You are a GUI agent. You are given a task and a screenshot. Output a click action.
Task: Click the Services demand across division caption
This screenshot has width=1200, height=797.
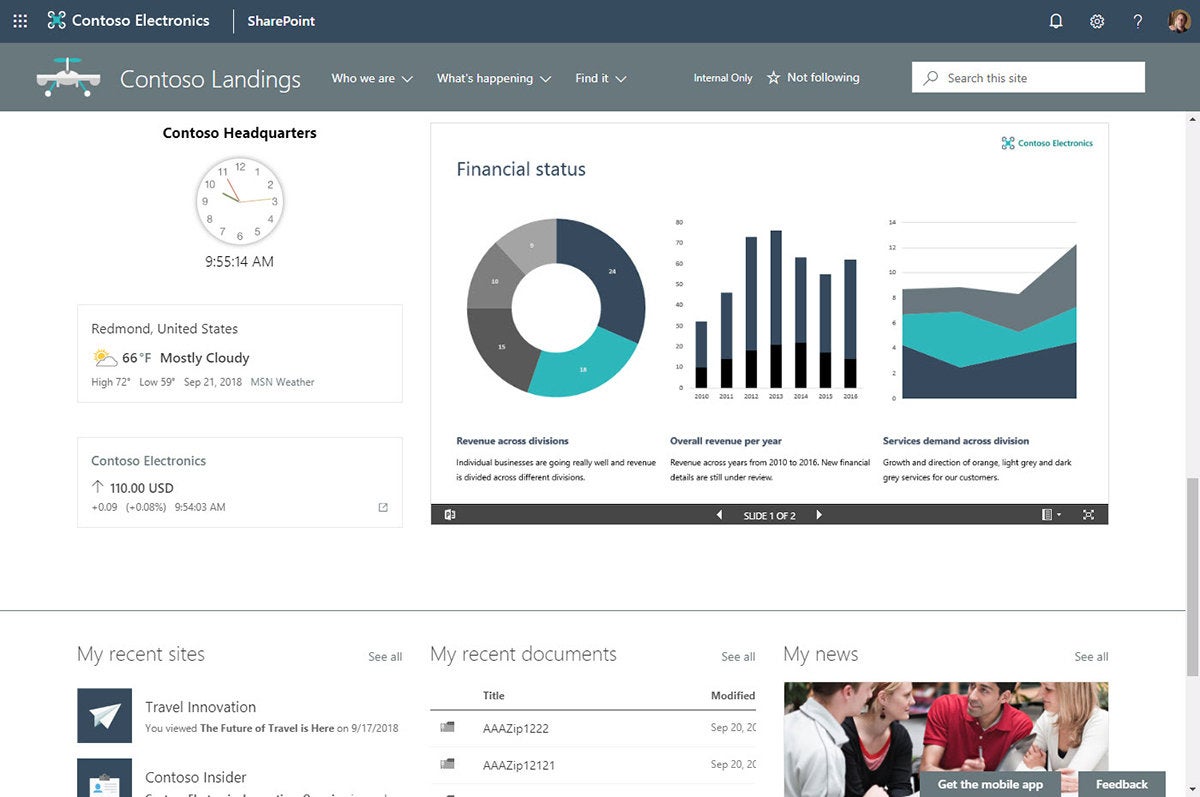956,441
